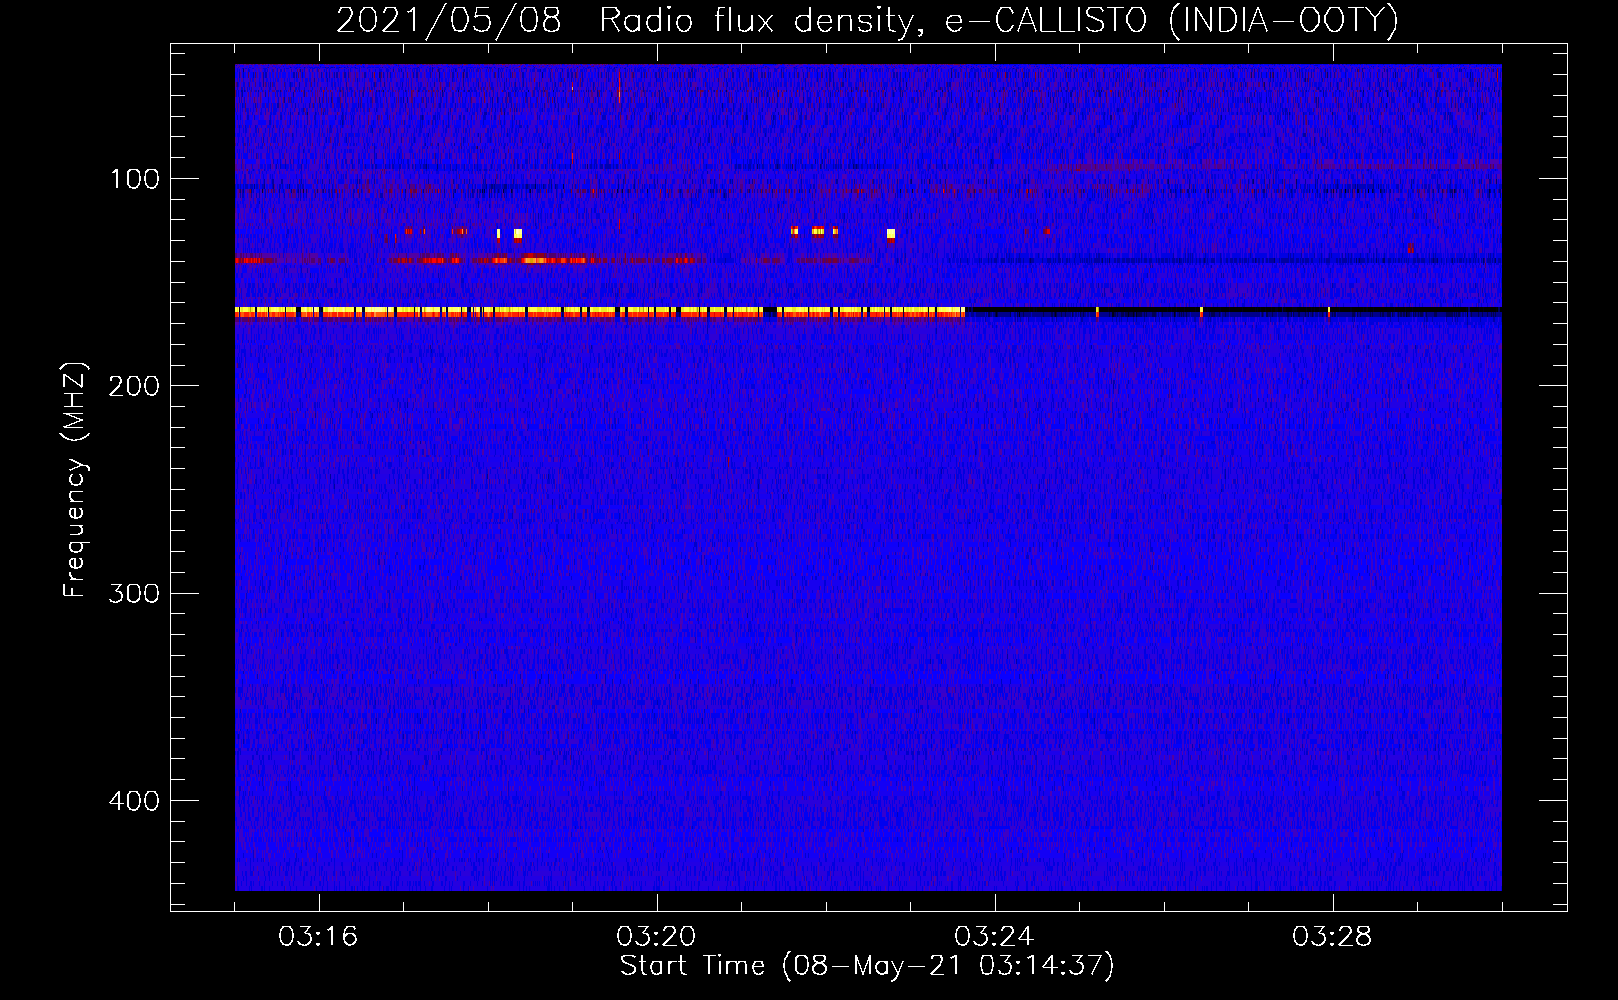Click the 03:16 time tick label
This screenshot has width=1618, height=1000.
coord(318,937)
